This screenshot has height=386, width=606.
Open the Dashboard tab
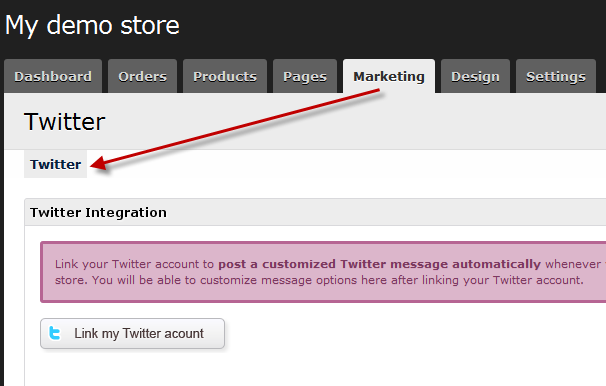tap(53, 76)
